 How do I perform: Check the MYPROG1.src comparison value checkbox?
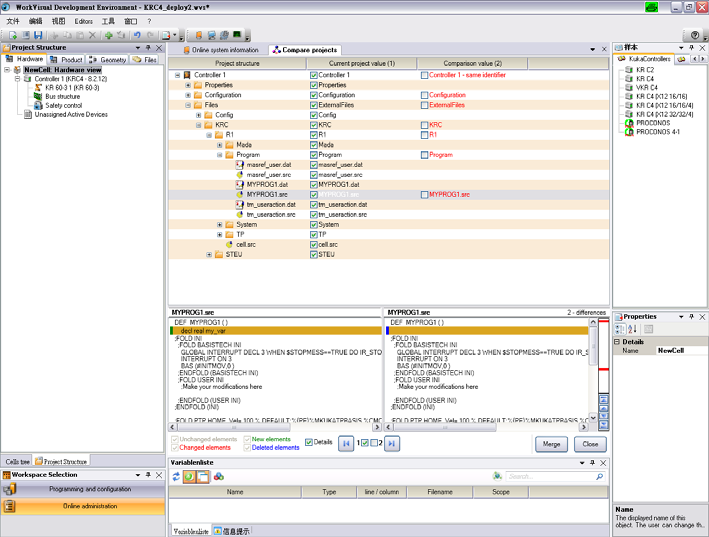424,195
